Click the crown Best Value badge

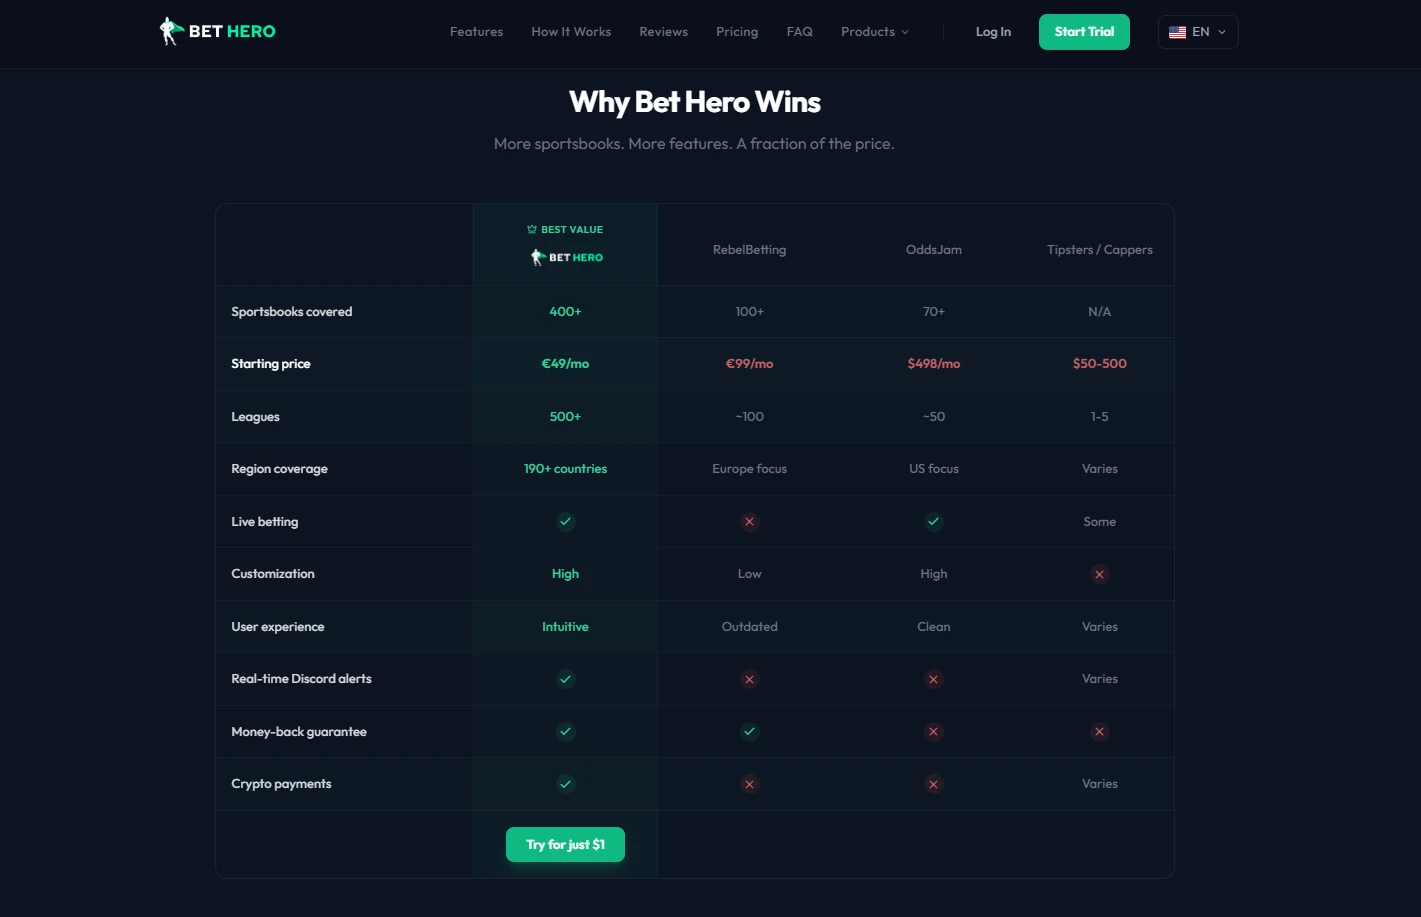[565, 229]
